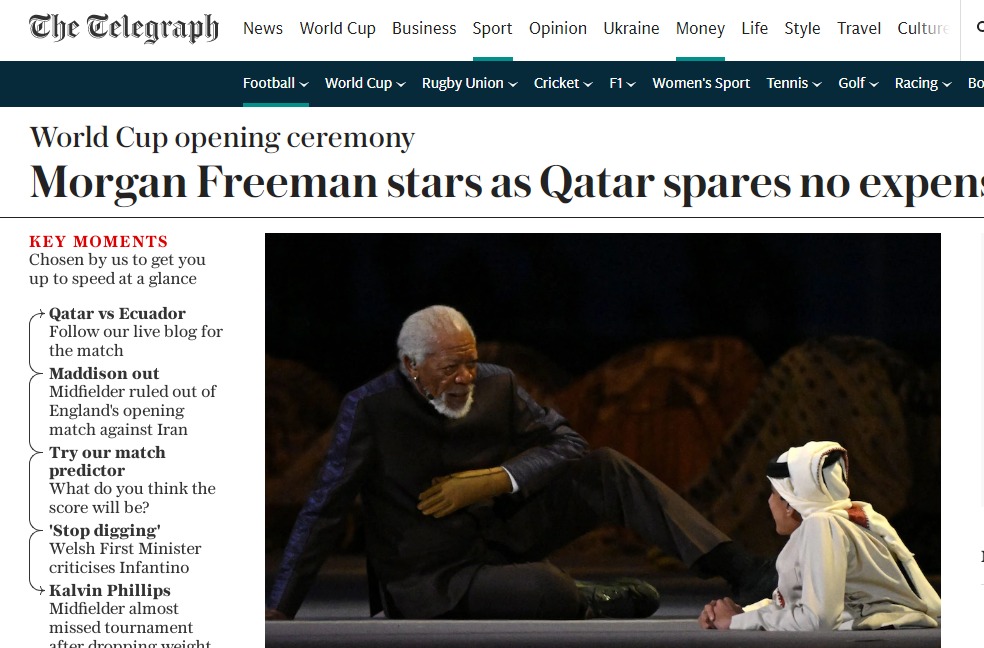984x648 pixels.
Task: Open Women's Sport in the sports bar
Action: (x=701, y=83)
